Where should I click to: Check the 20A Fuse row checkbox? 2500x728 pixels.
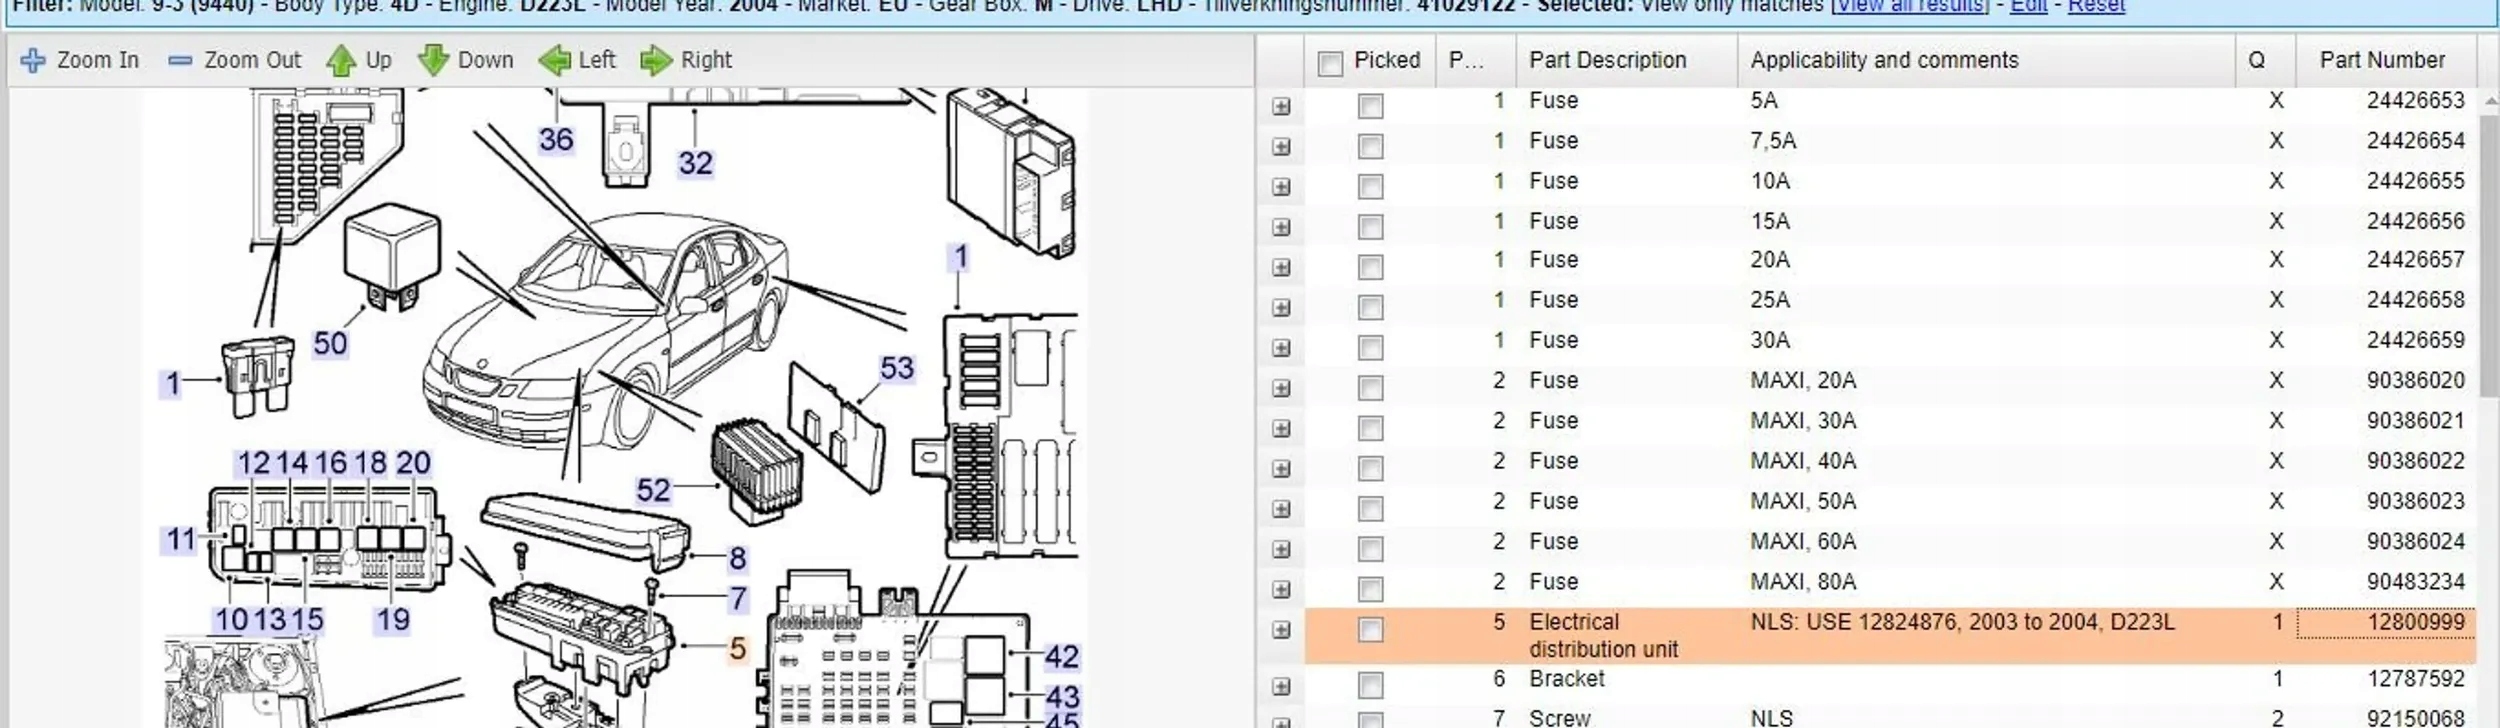pyautogui.click(x=1370, y=267)
